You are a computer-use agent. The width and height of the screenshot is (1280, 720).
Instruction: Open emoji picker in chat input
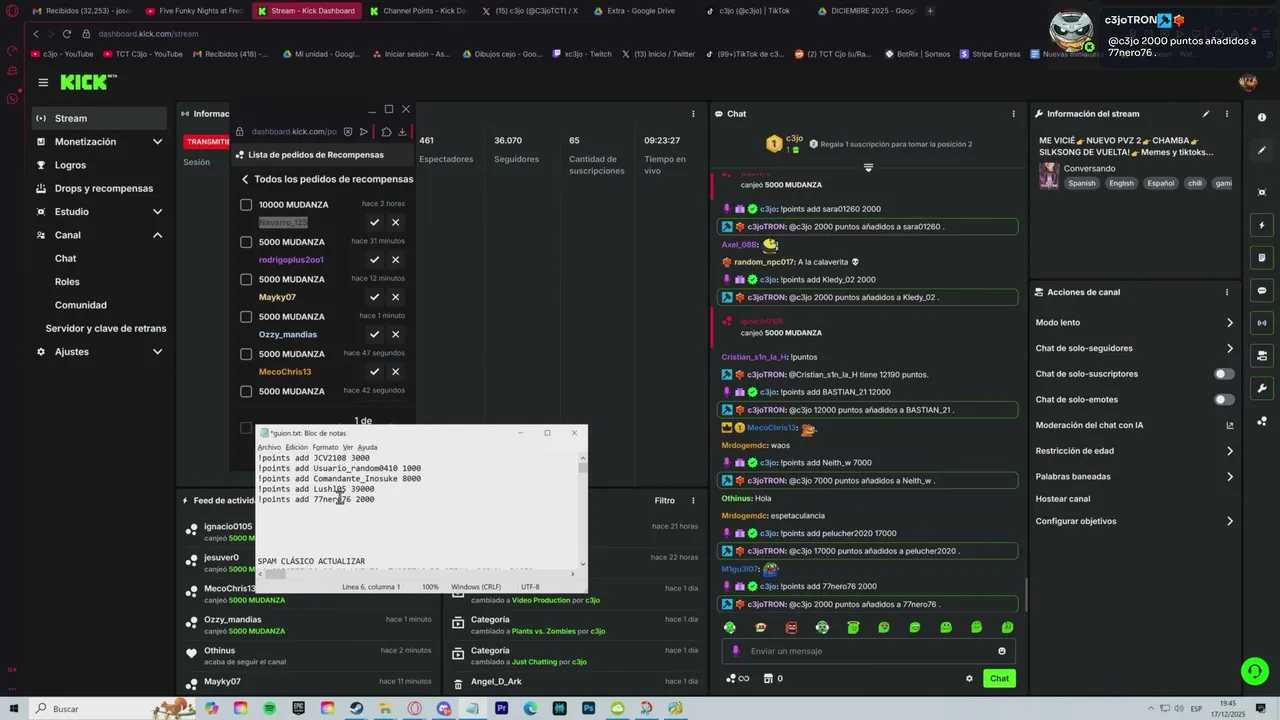pyautogui.click(x=1002, y=651)
